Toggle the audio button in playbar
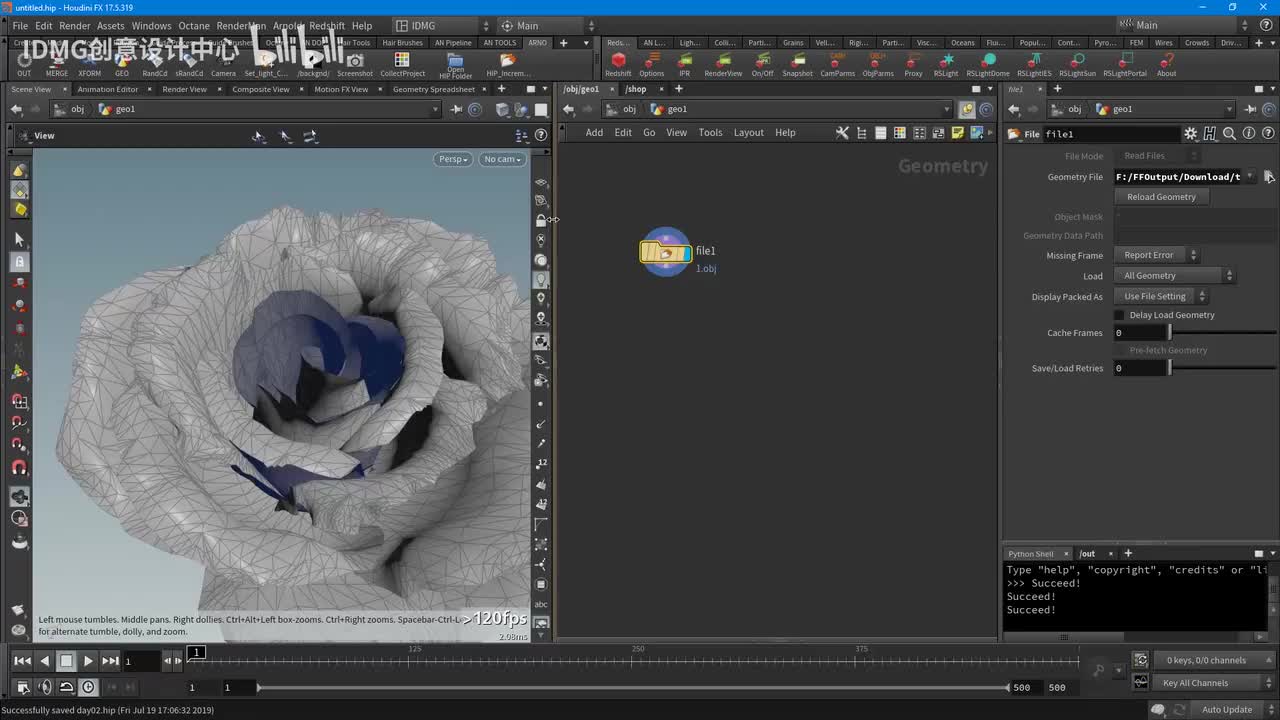 click(45, 687)
